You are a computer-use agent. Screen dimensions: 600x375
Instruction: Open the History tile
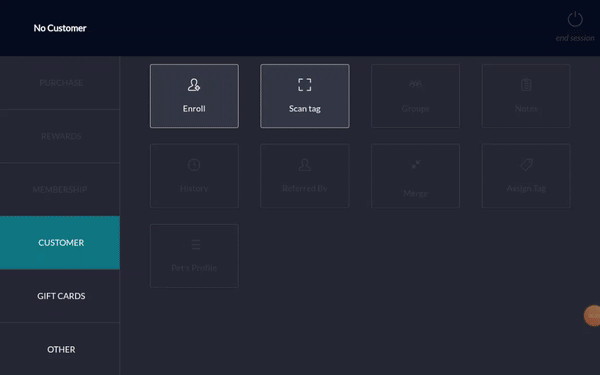194,176
